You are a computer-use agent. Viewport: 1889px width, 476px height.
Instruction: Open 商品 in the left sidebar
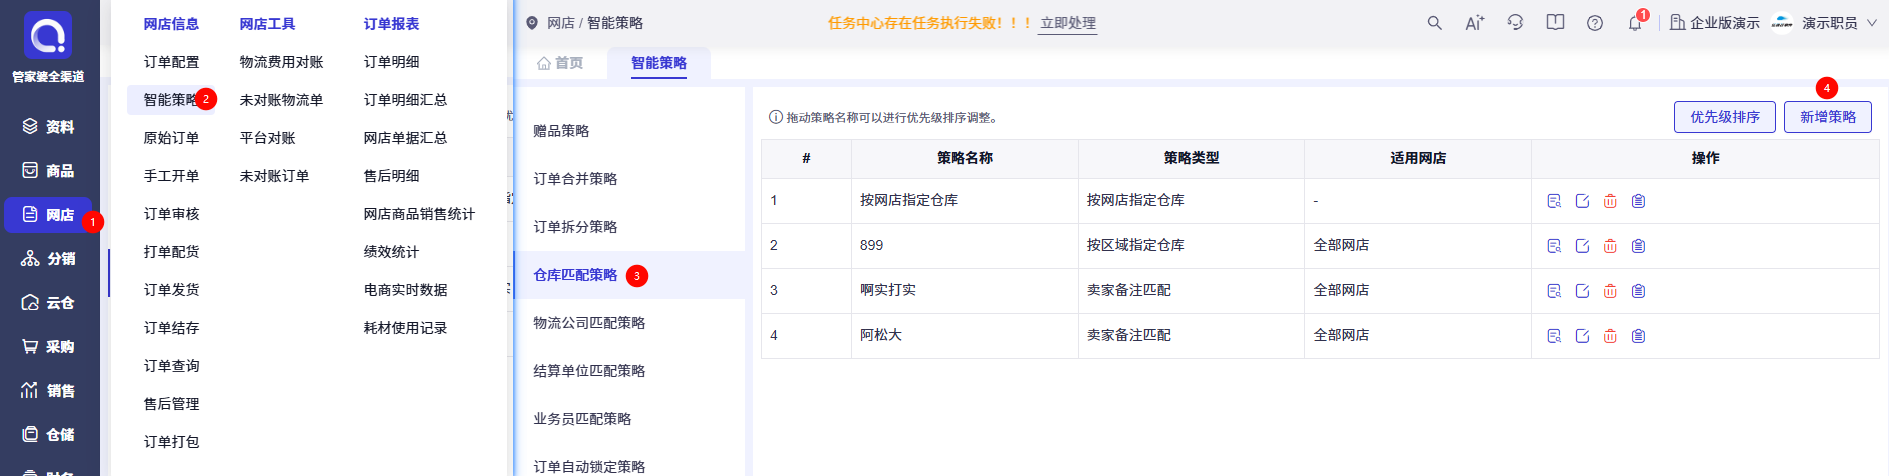(48, 171)
